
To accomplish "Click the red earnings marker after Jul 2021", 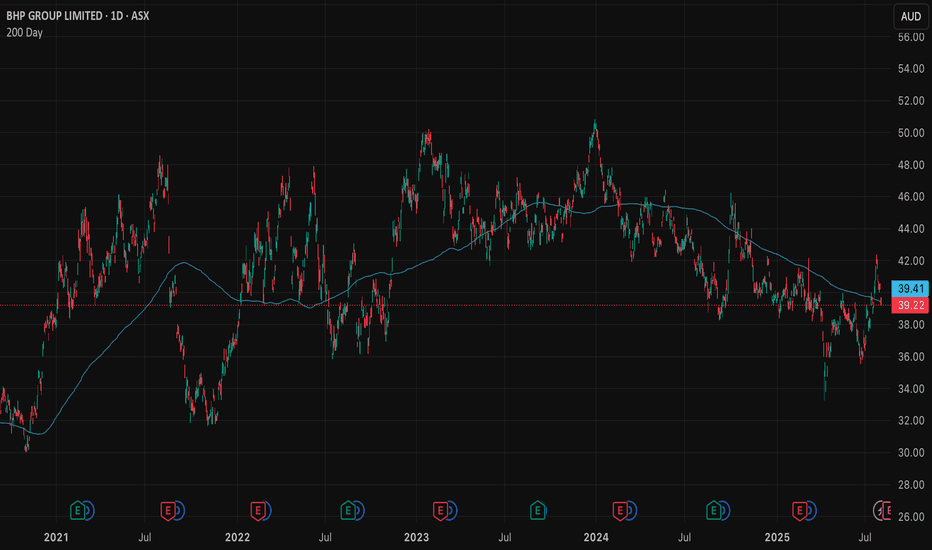I will point(168,510).
